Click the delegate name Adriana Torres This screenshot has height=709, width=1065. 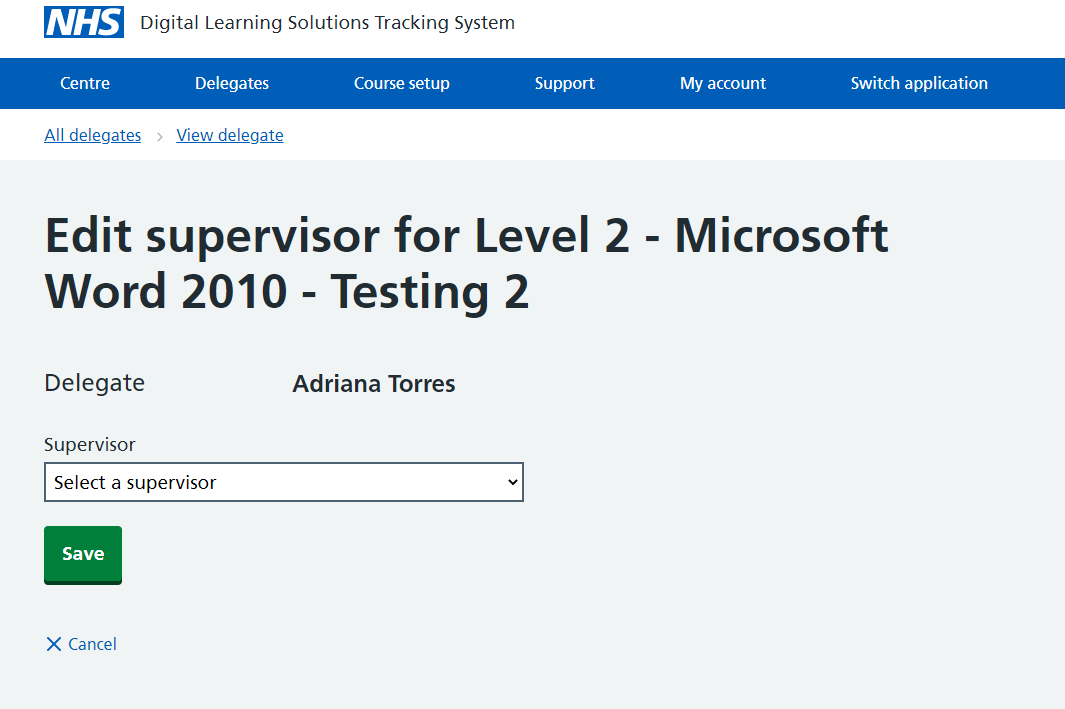(x=374, y=384)
